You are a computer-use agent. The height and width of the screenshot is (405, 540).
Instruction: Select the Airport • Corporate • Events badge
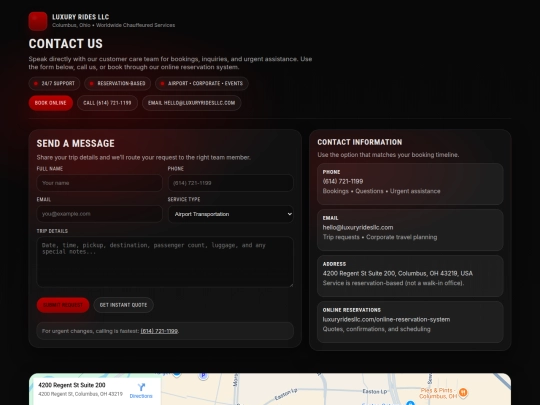[x=201, y=83]
